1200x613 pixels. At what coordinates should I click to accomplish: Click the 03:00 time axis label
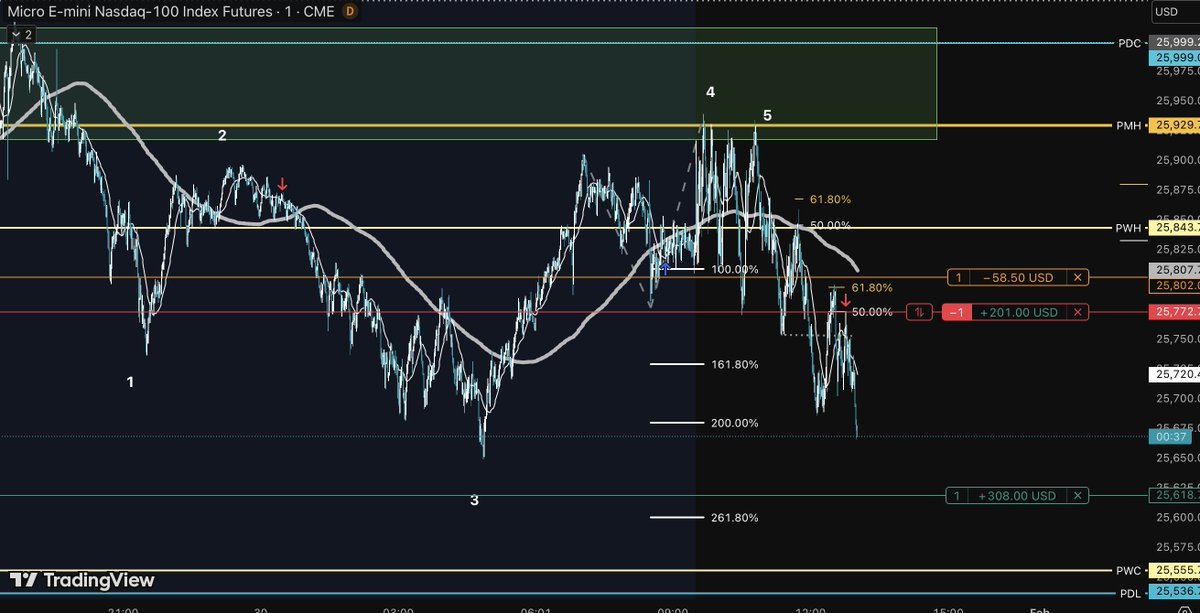(398, 608)
